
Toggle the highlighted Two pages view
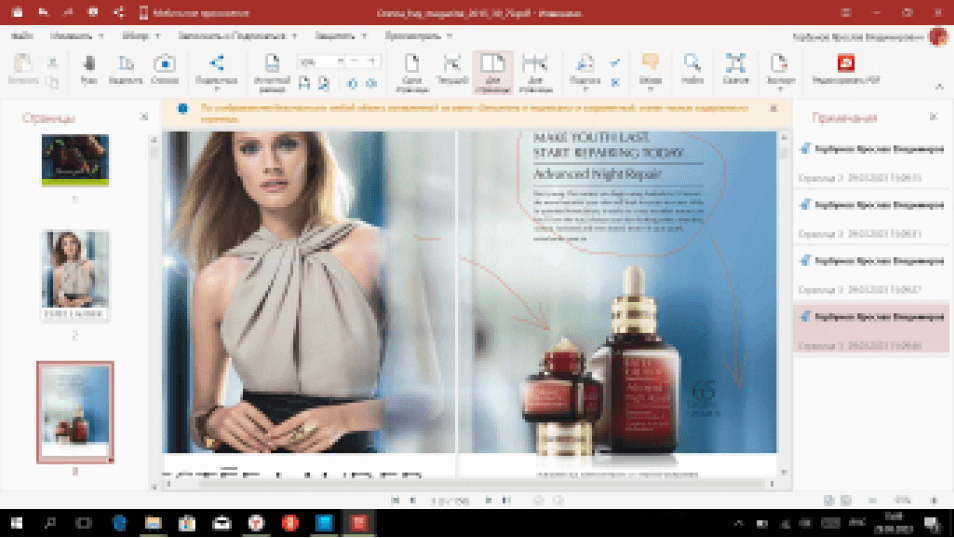[493, 72]
